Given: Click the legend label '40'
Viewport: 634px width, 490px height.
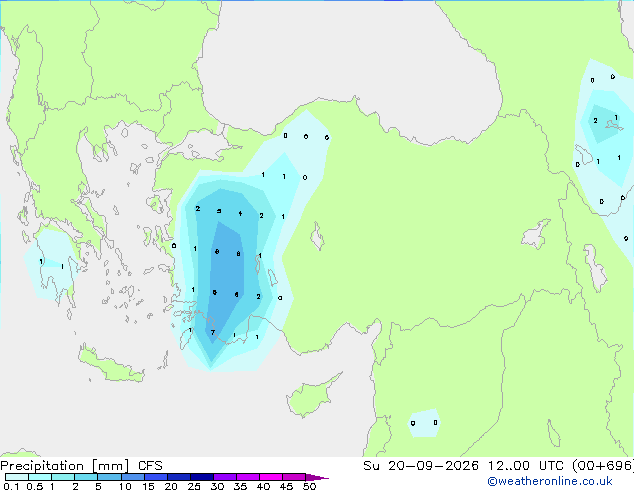Looking at the screenshot, I should 263,486.
